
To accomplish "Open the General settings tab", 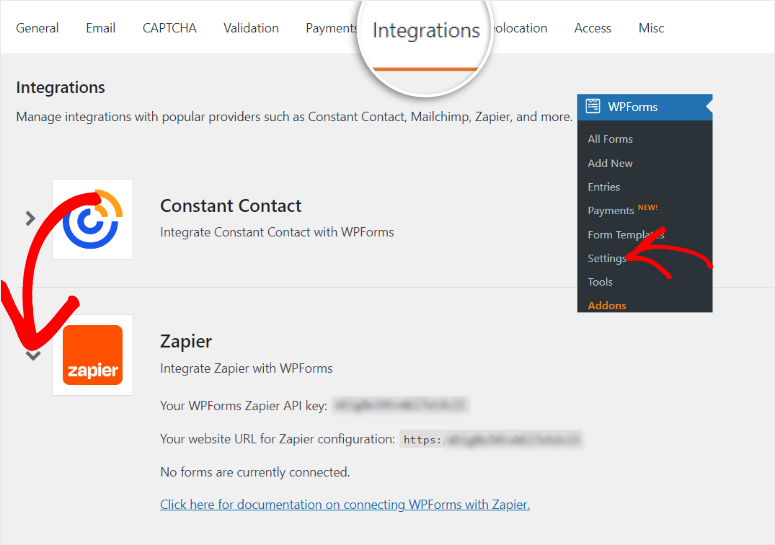I will 37,28.
